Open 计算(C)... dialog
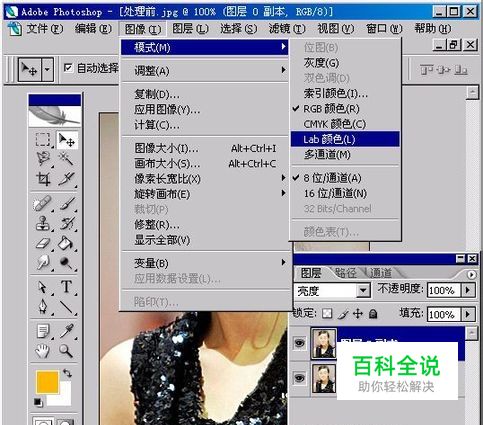The height and width of the screenshot is (425, 483). click(204, 125)
